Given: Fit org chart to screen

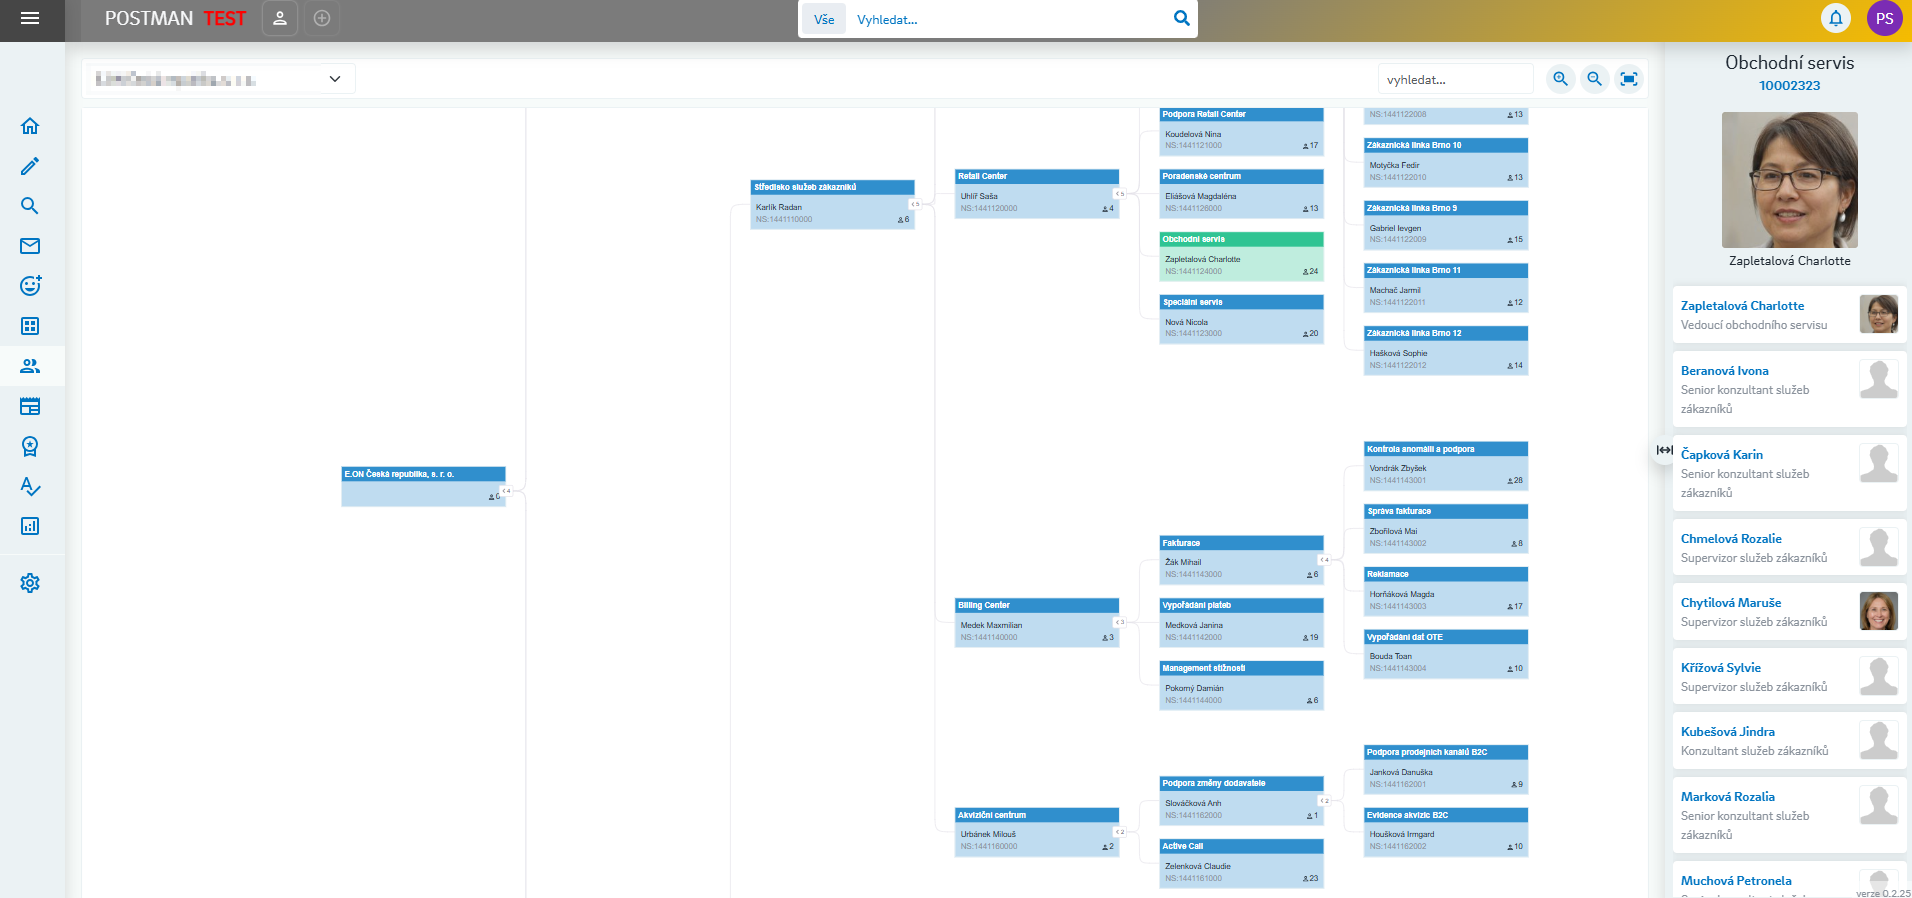Looking at the screenshot, I should pyautogui.click(x=1629, y=79).
